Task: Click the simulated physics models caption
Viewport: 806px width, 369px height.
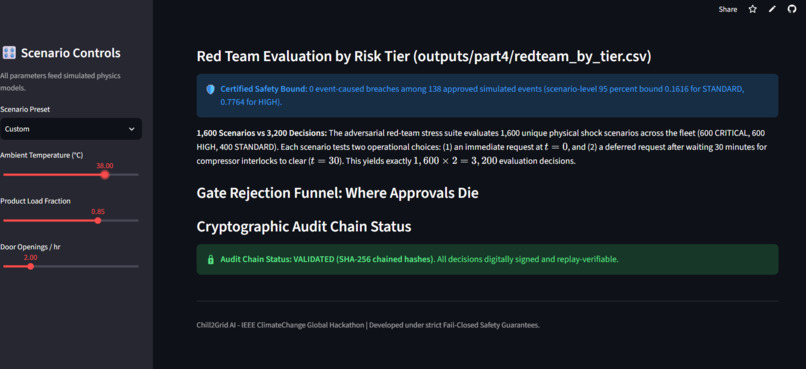Action: tap(60, 81)
